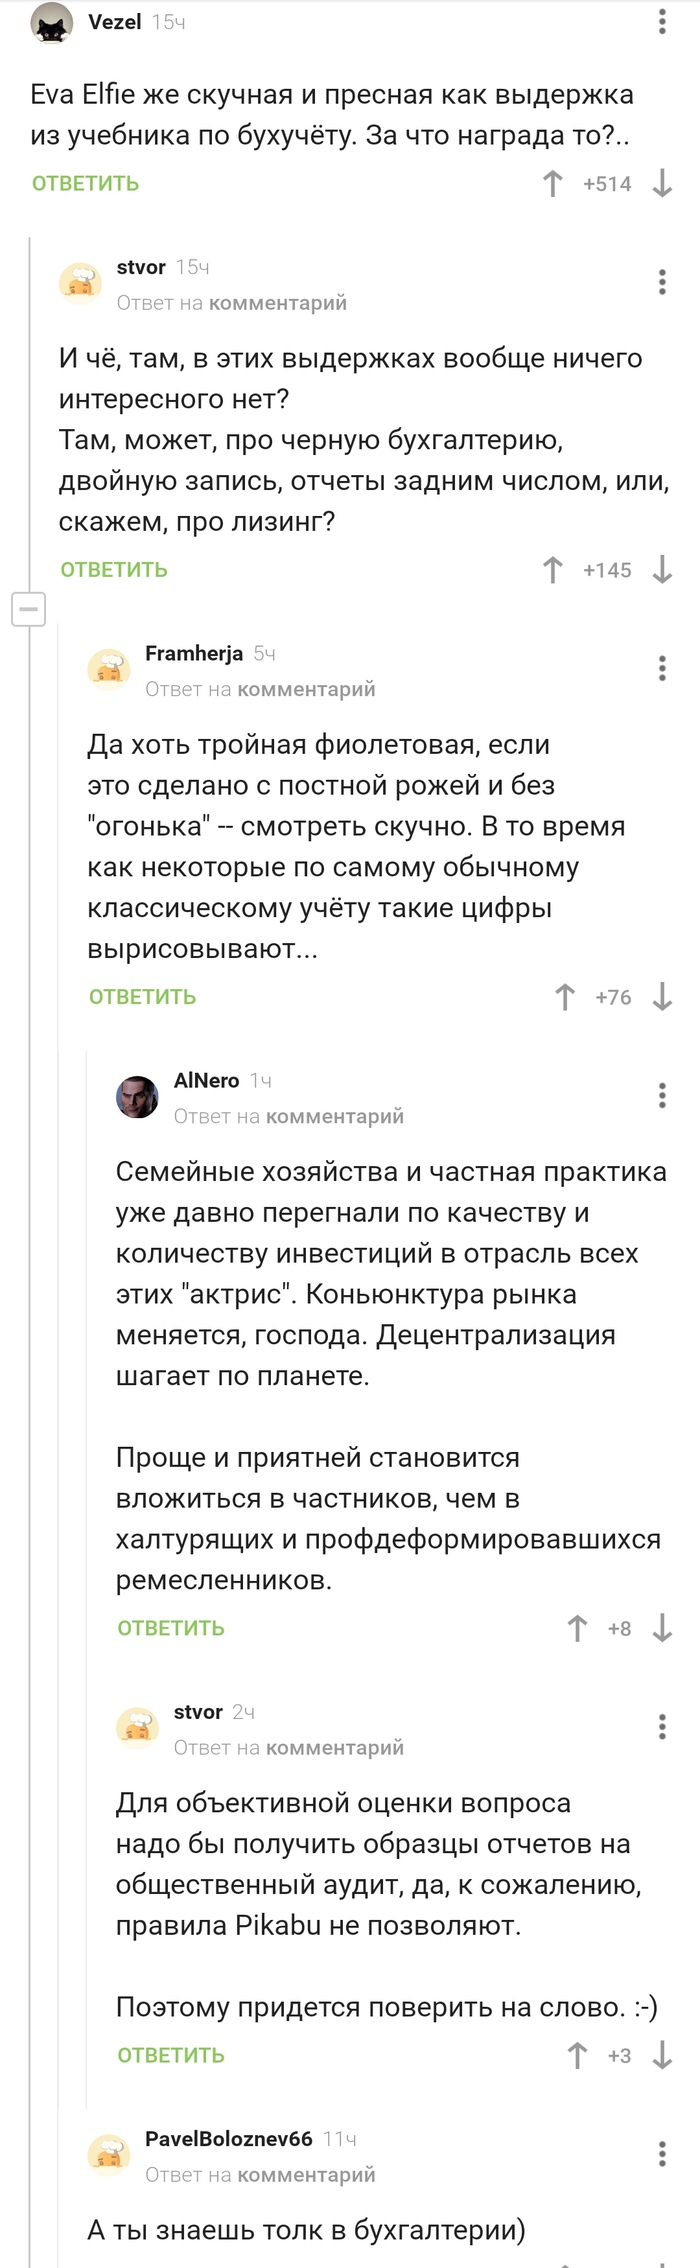Follow 'комментарий' link under Framherja's name
Viewport: 700px width, 2268px height.
306,689
